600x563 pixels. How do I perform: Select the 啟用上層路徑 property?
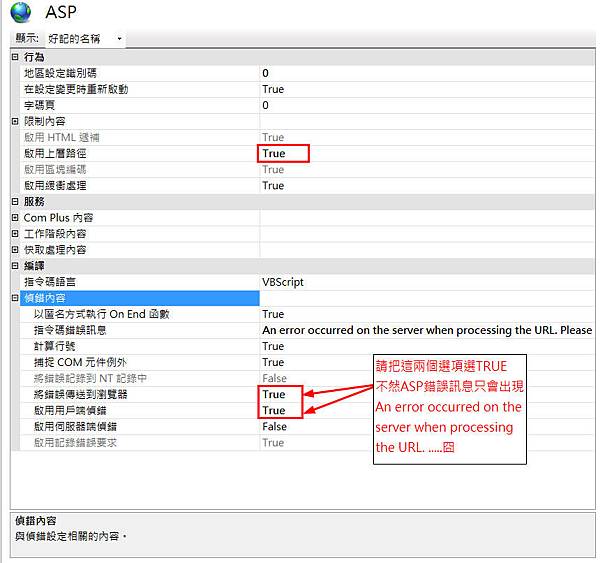click(x=55, y=153)
